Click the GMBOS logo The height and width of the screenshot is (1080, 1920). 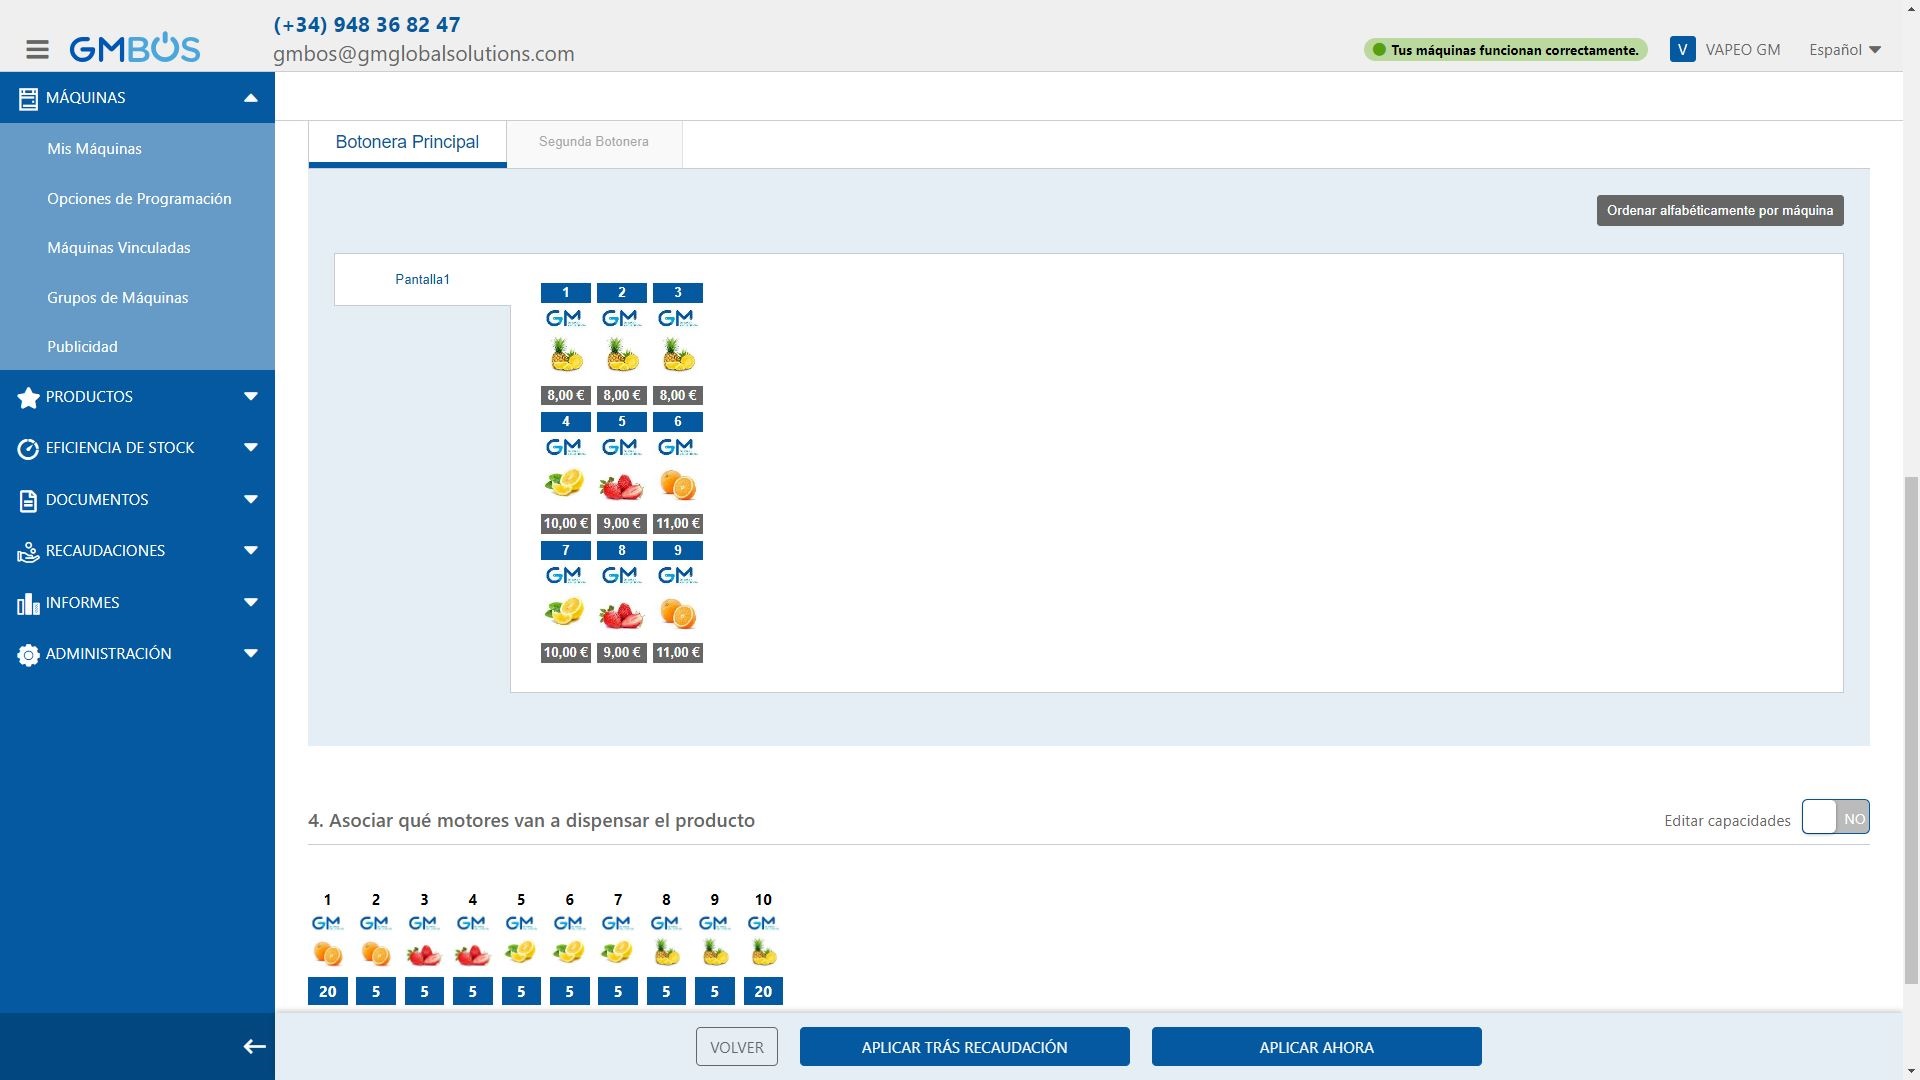(135, 48)
